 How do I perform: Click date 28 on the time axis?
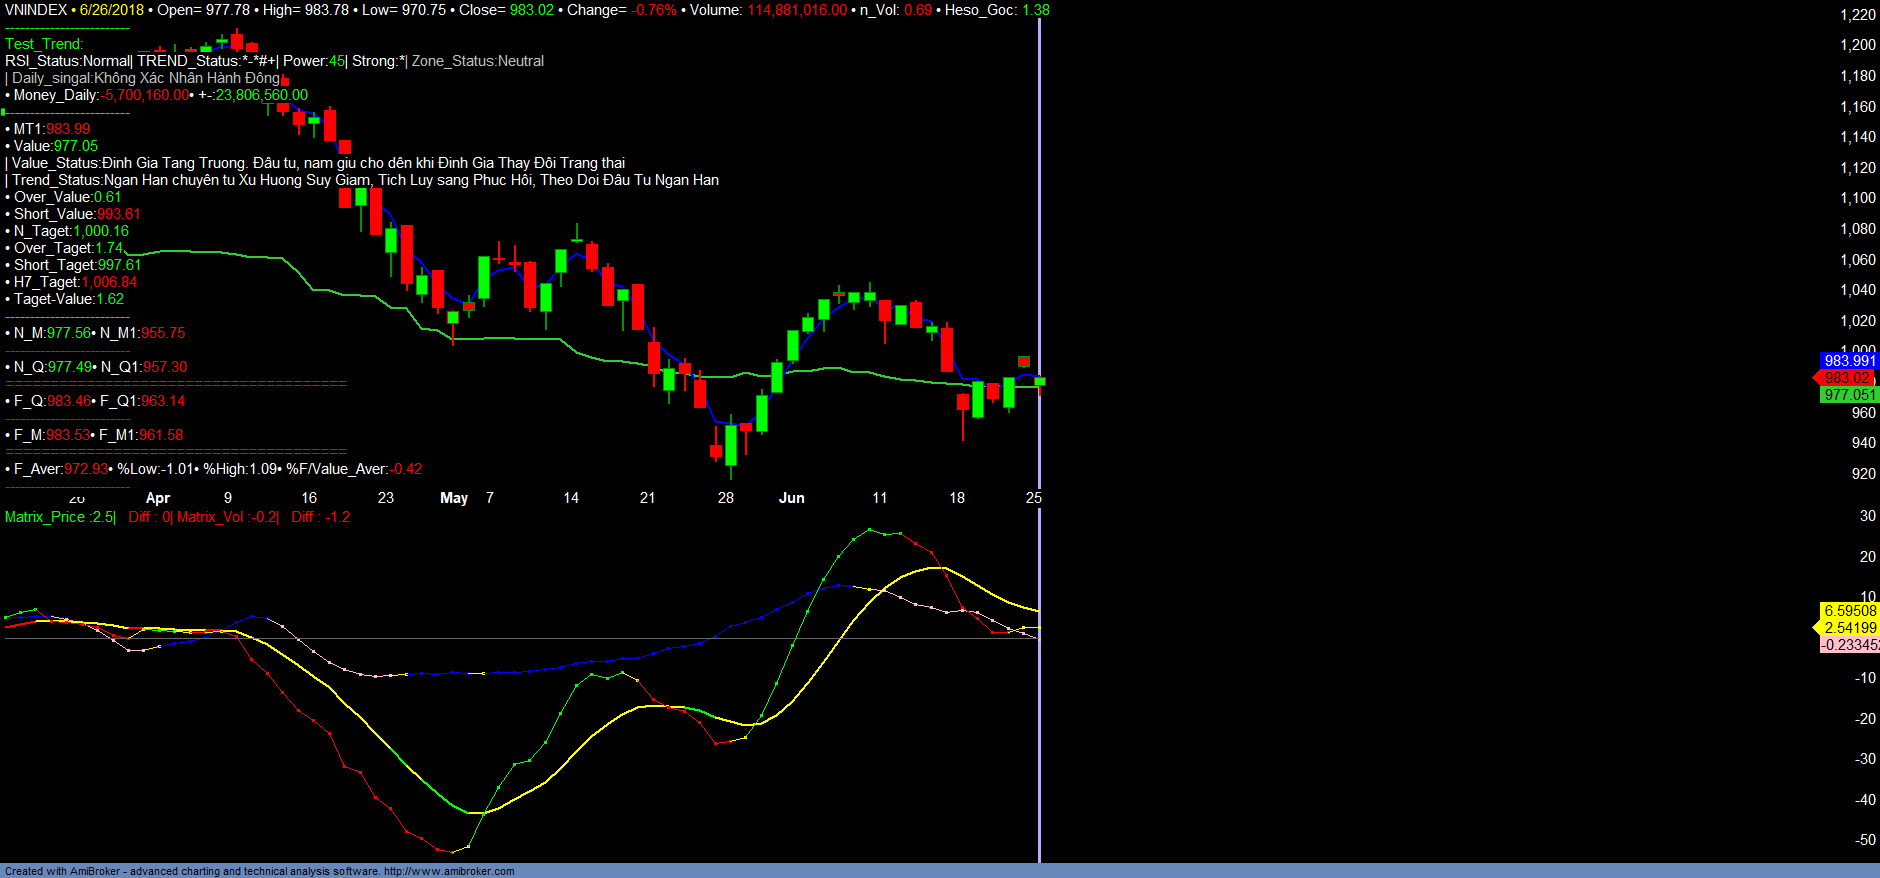point(726,498)
